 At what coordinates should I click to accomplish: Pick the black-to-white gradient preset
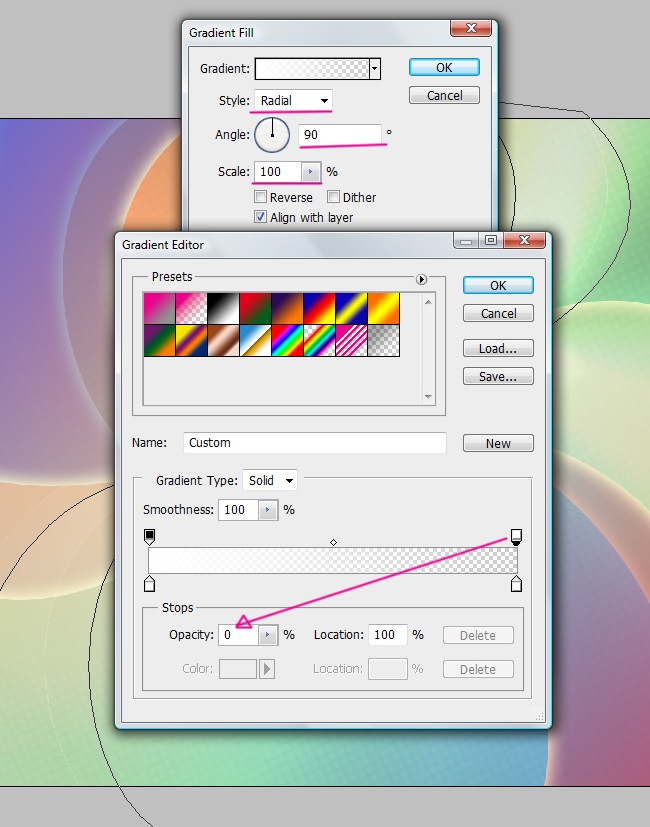(x=223, y=307)
